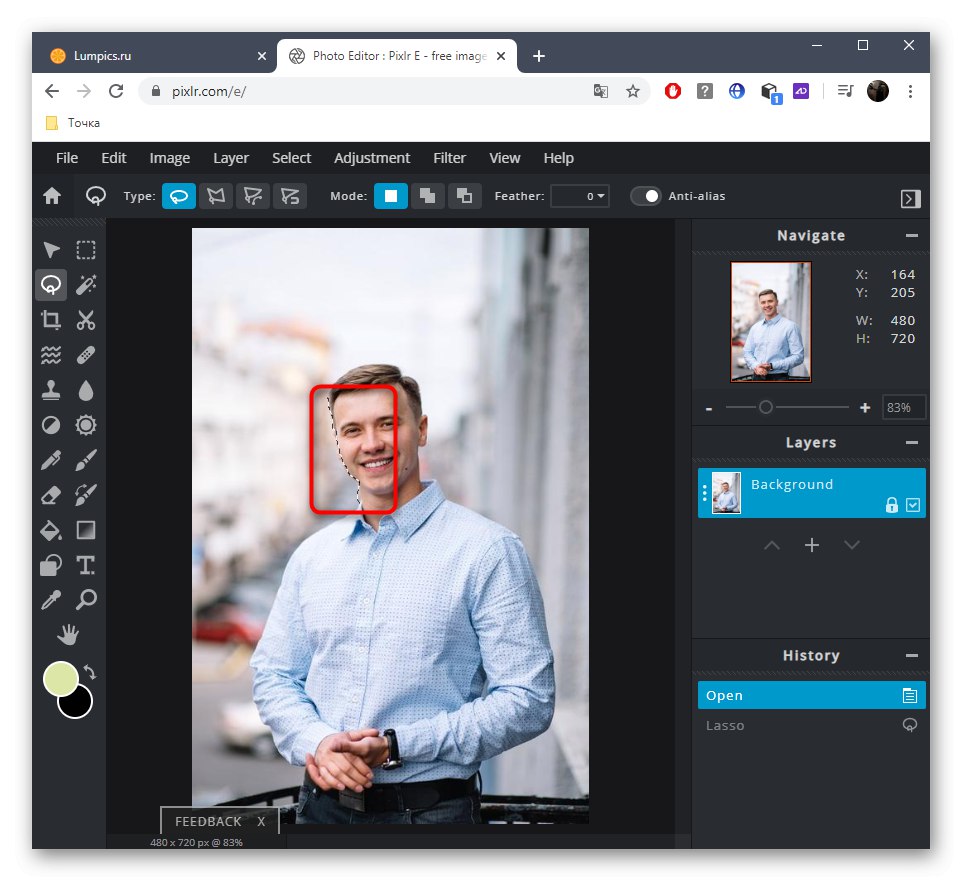Choose the Eraser tool
The image size is (962, 881).
(51, 494)
